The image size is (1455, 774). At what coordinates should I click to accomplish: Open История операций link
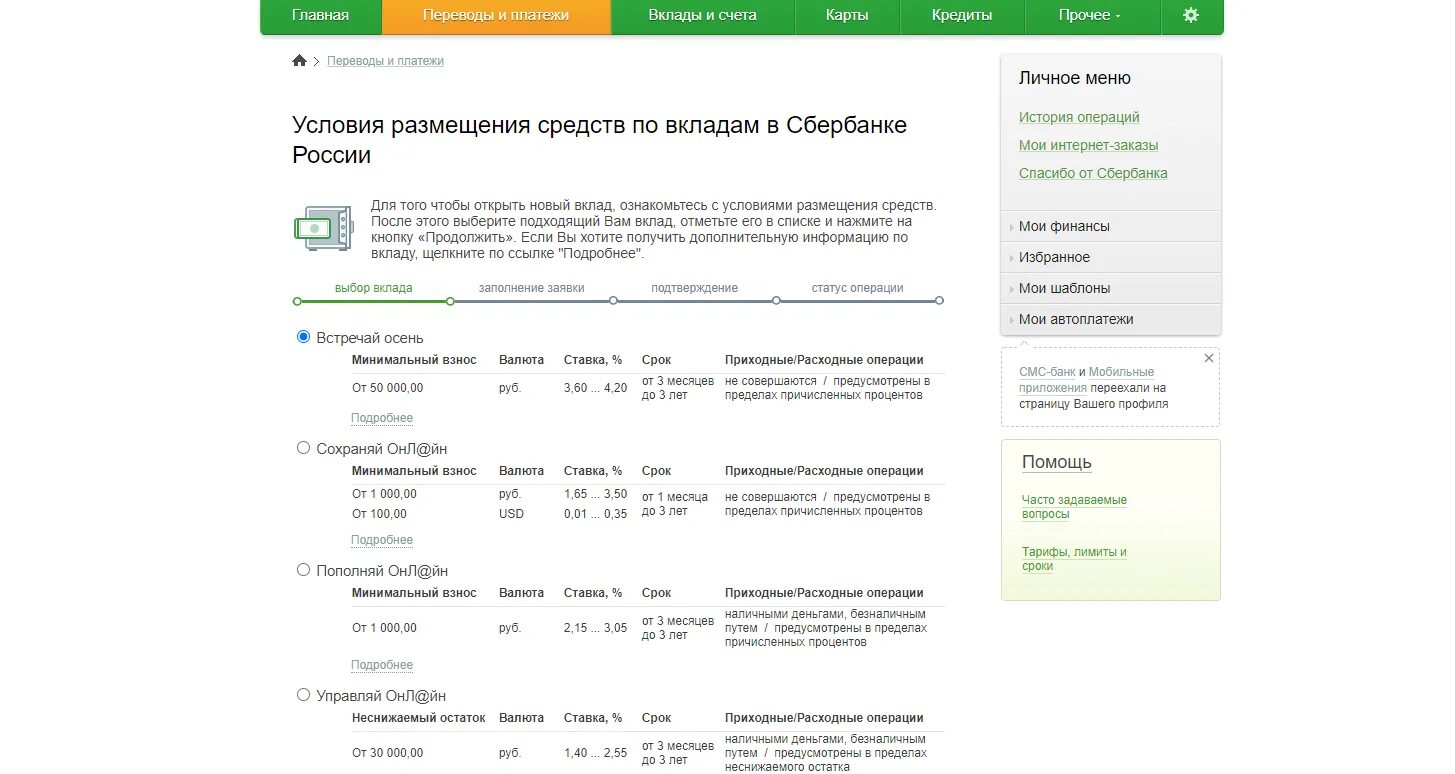click(x=1079, y=117)
